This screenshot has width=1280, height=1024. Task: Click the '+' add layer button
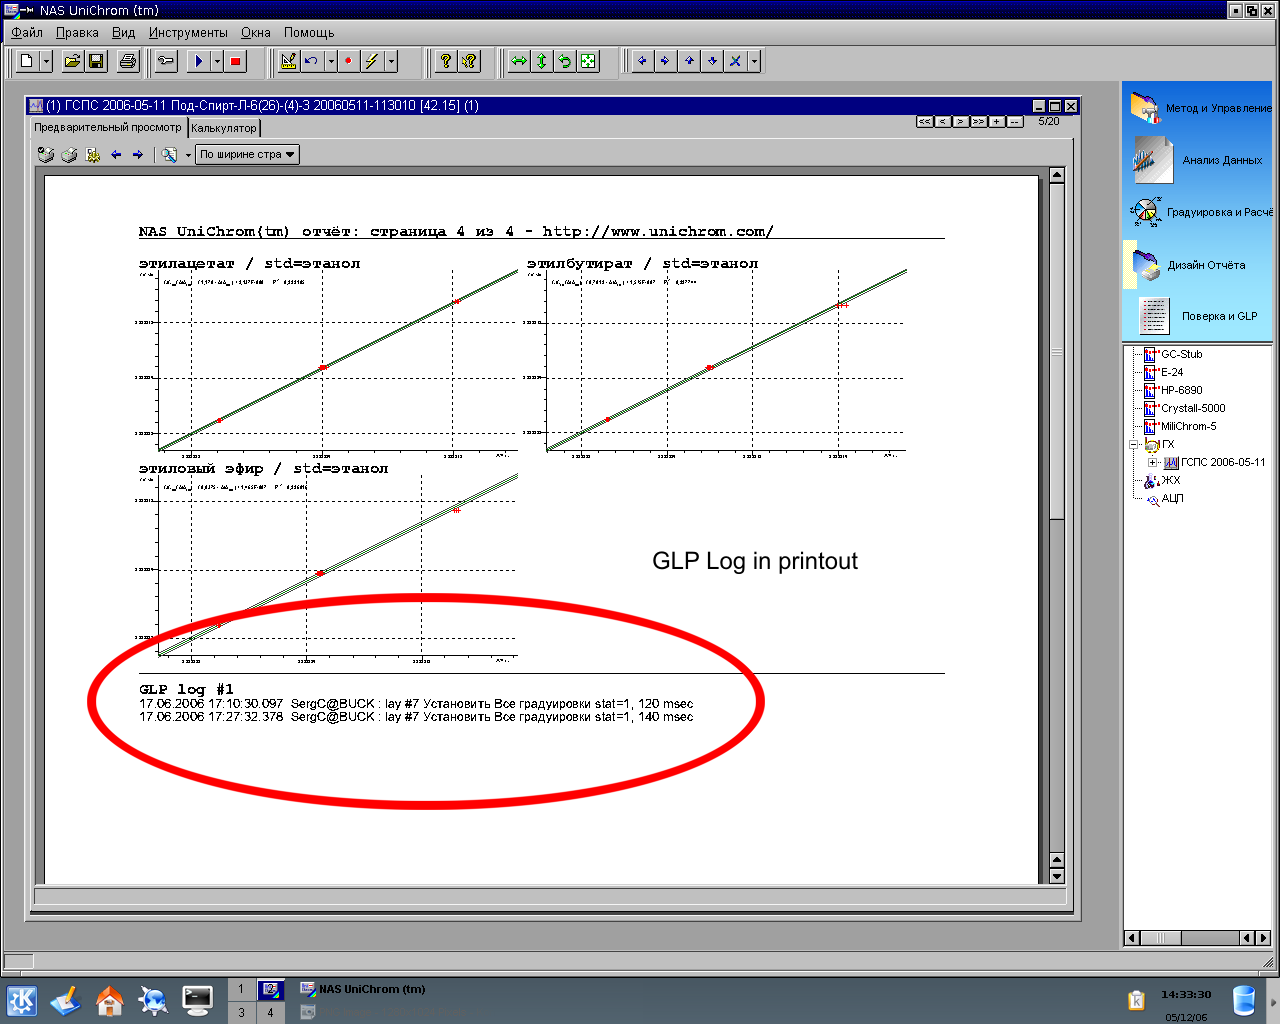click(997, 122)
